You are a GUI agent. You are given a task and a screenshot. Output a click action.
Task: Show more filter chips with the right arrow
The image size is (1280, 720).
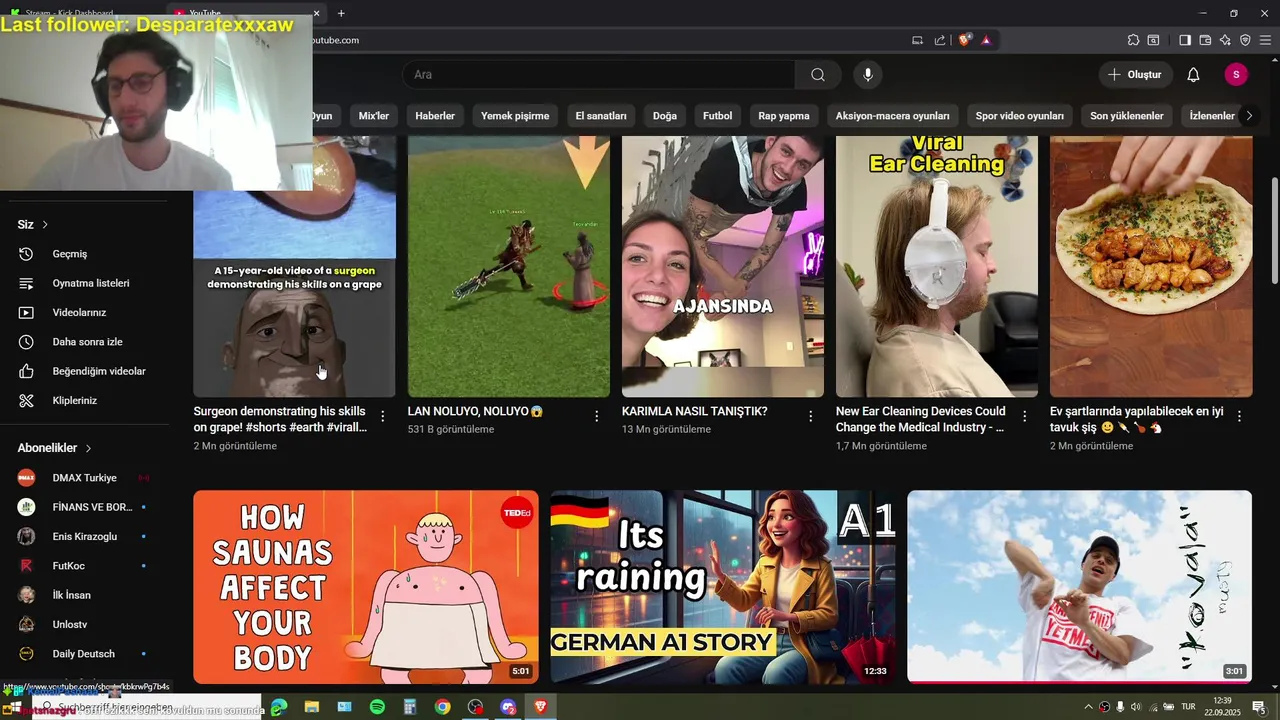tap(1248, 116)
